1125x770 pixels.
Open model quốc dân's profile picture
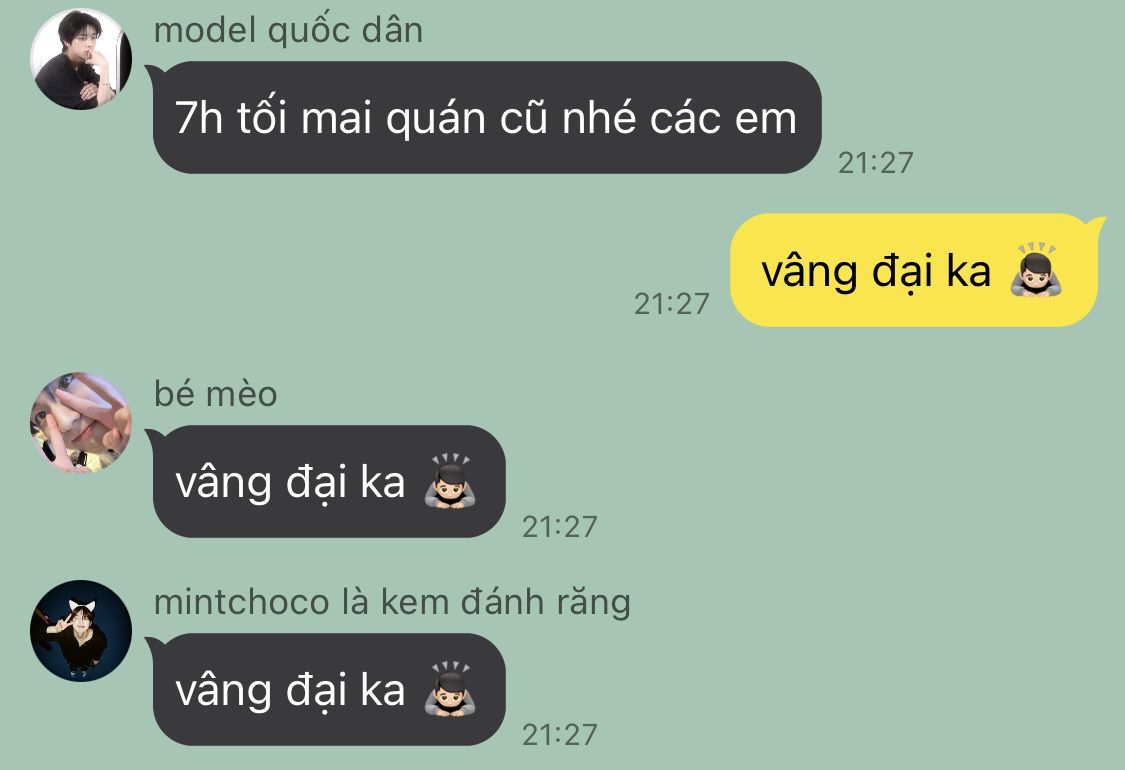81,59
